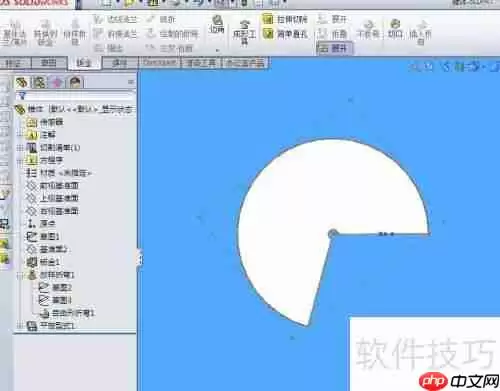Image resolution: width=500 pixels, height=391 pixels.
Task: Select the Base Flange/Tab tool (基体法兰)
Action: [15, 33]
